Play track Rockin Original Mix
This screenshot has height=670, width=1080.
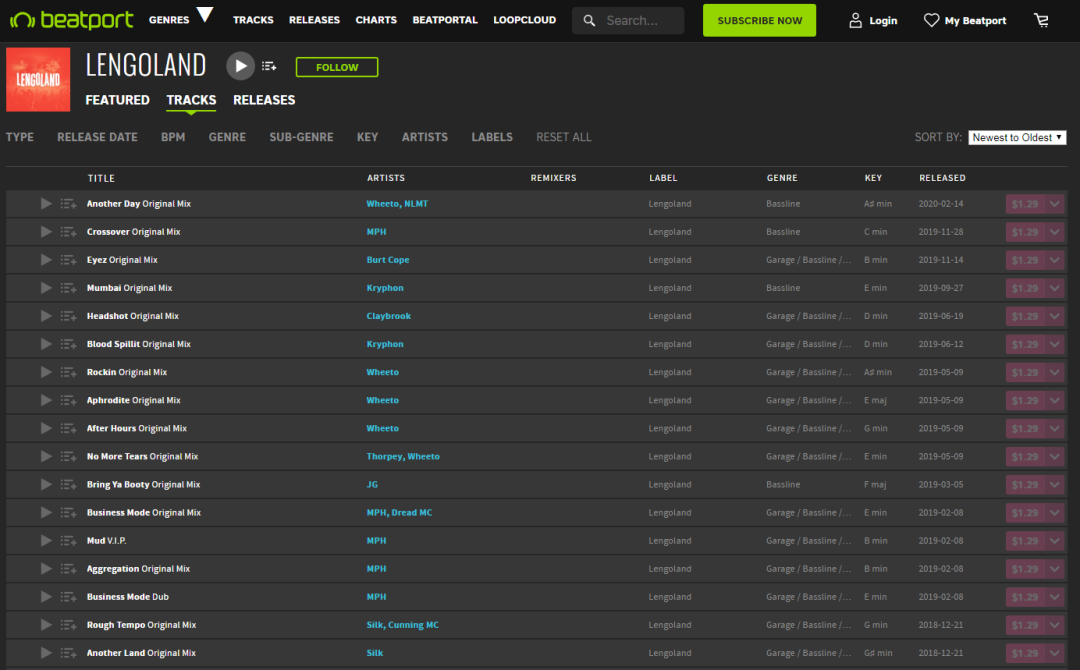click(x=45, y=373)
